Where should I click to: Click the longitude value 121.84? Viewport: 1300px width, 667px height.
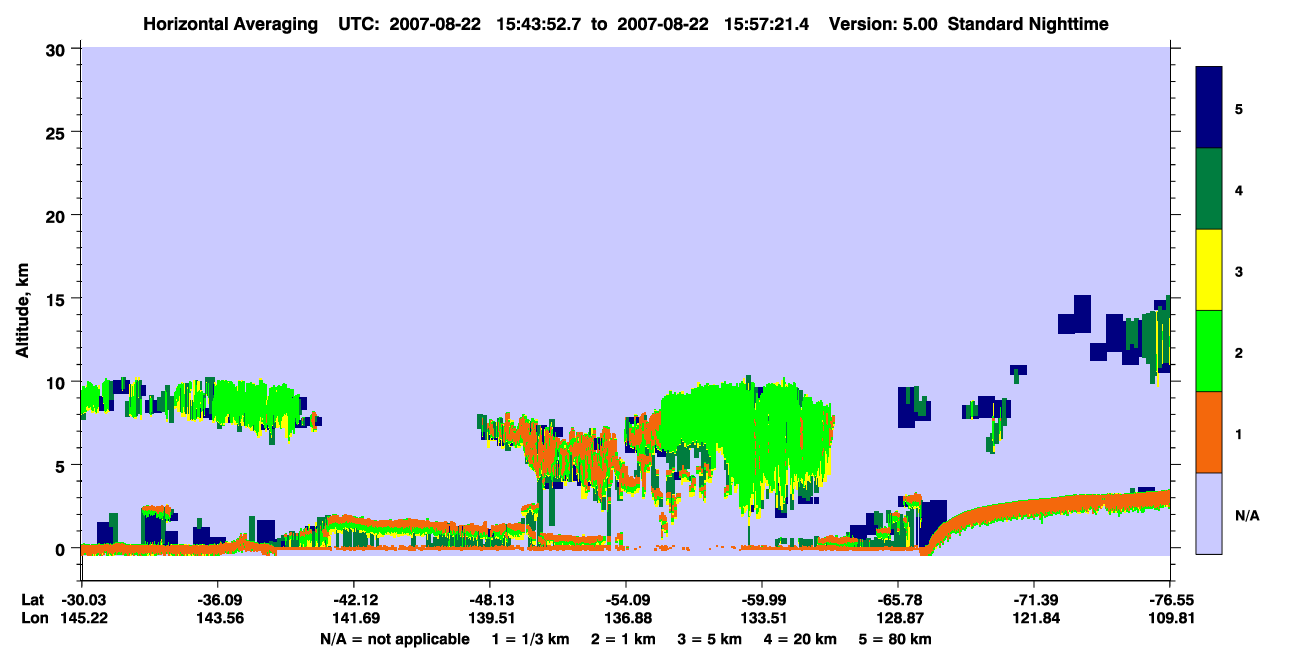(x=1034, y=619)
